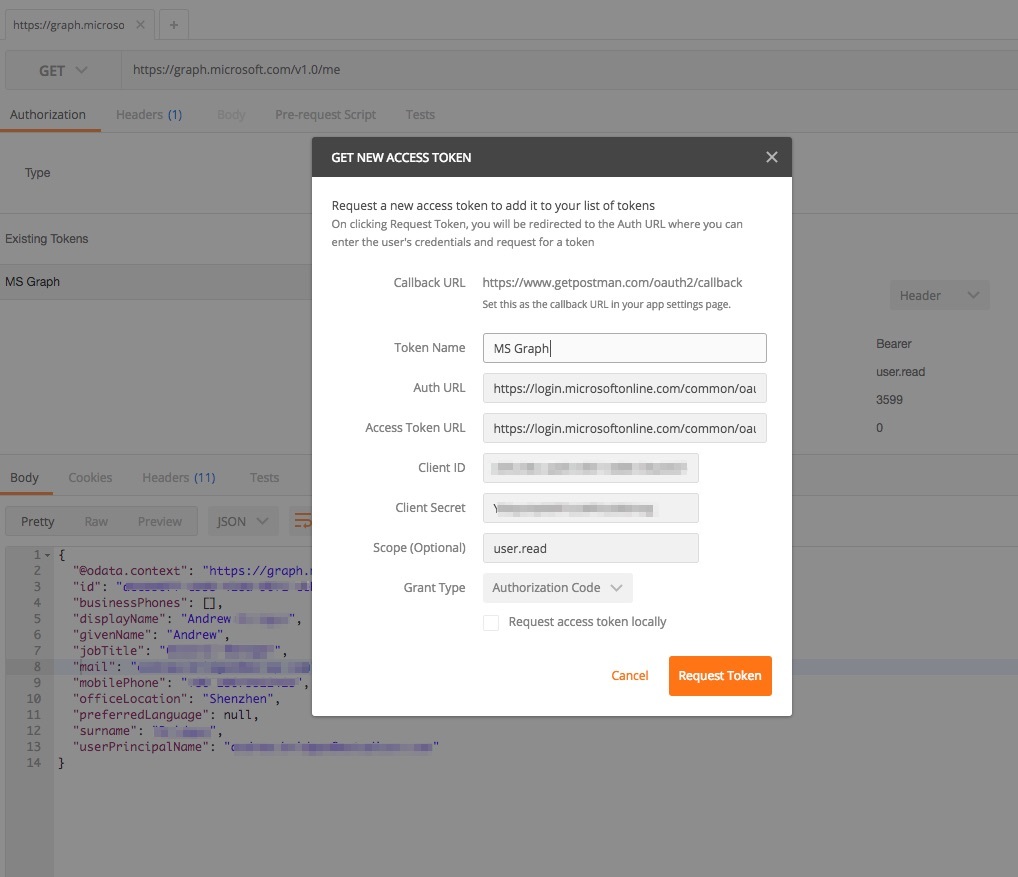This screenshot has width=1018, height=877.
Task: Click the getpostman callback URL text
Action: [x=612, y=282]
